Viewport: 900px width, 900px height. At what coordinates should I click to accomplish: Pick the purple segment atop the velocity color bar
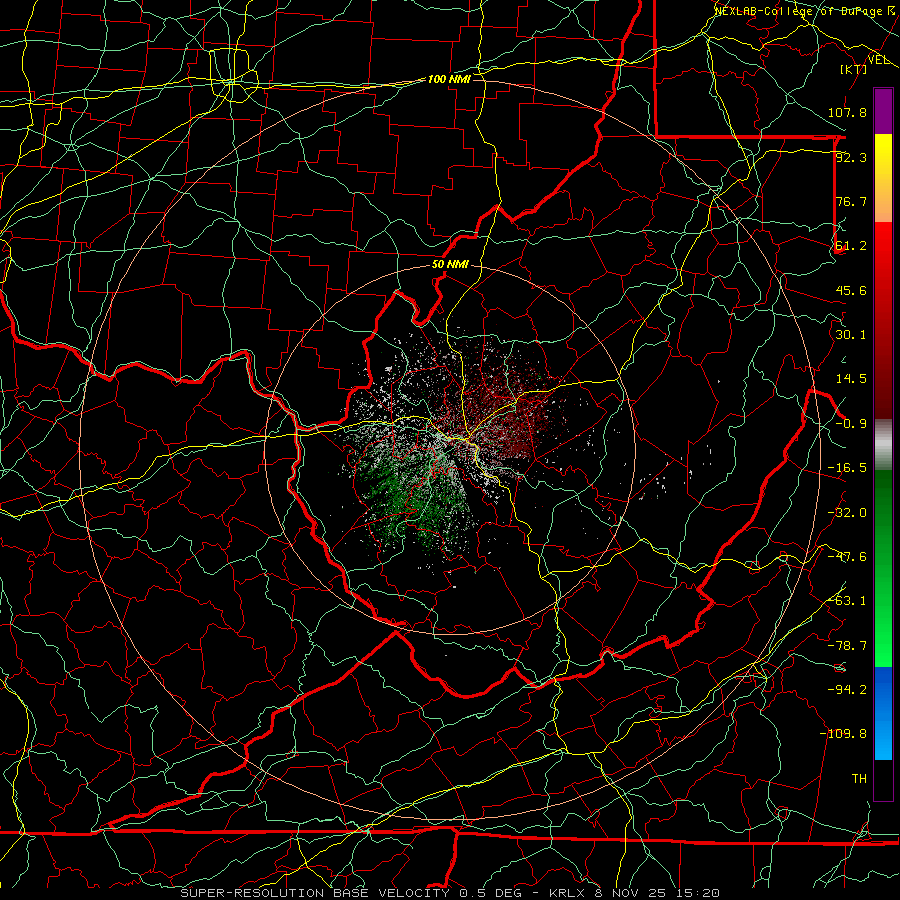(883, 111)
